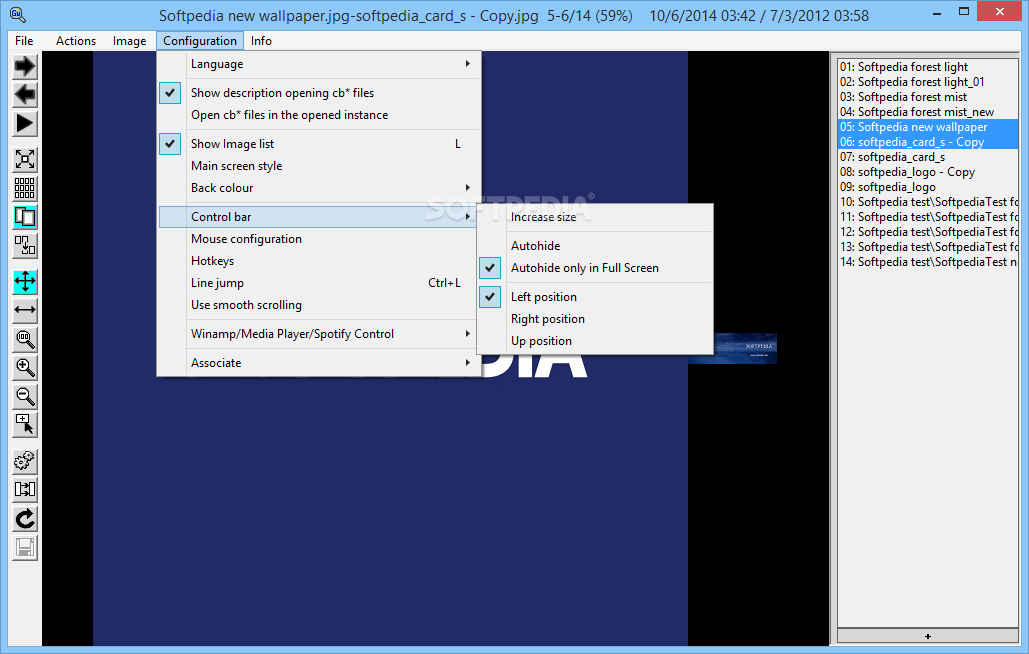Toggle Autohide only in Full Screen

point(595,268)
